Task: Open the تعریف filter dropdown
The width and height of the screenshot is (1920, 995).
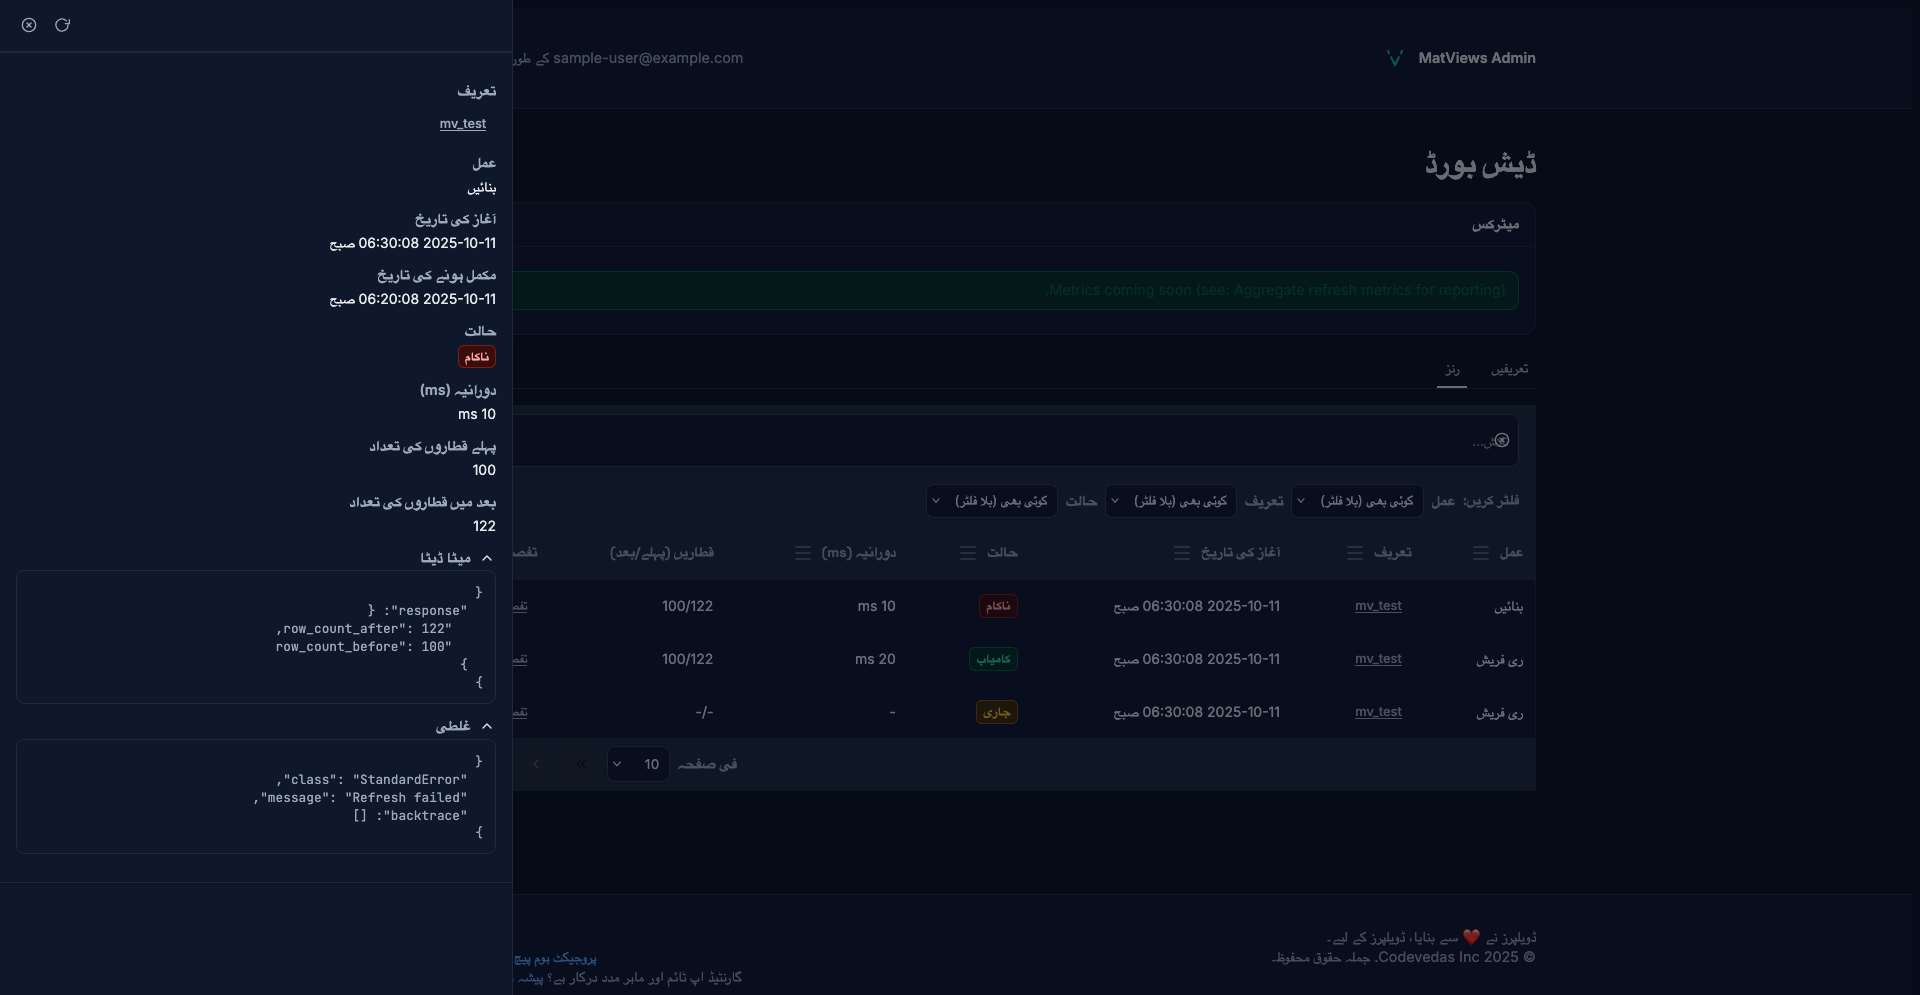Action: [1171, 501]
